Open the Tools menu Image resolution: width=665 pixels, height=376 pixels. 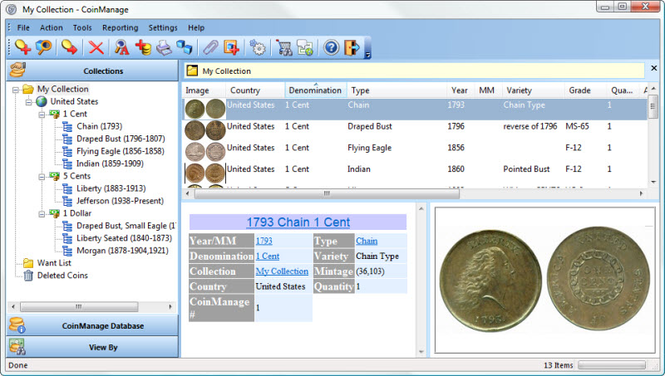click(82, 28)
